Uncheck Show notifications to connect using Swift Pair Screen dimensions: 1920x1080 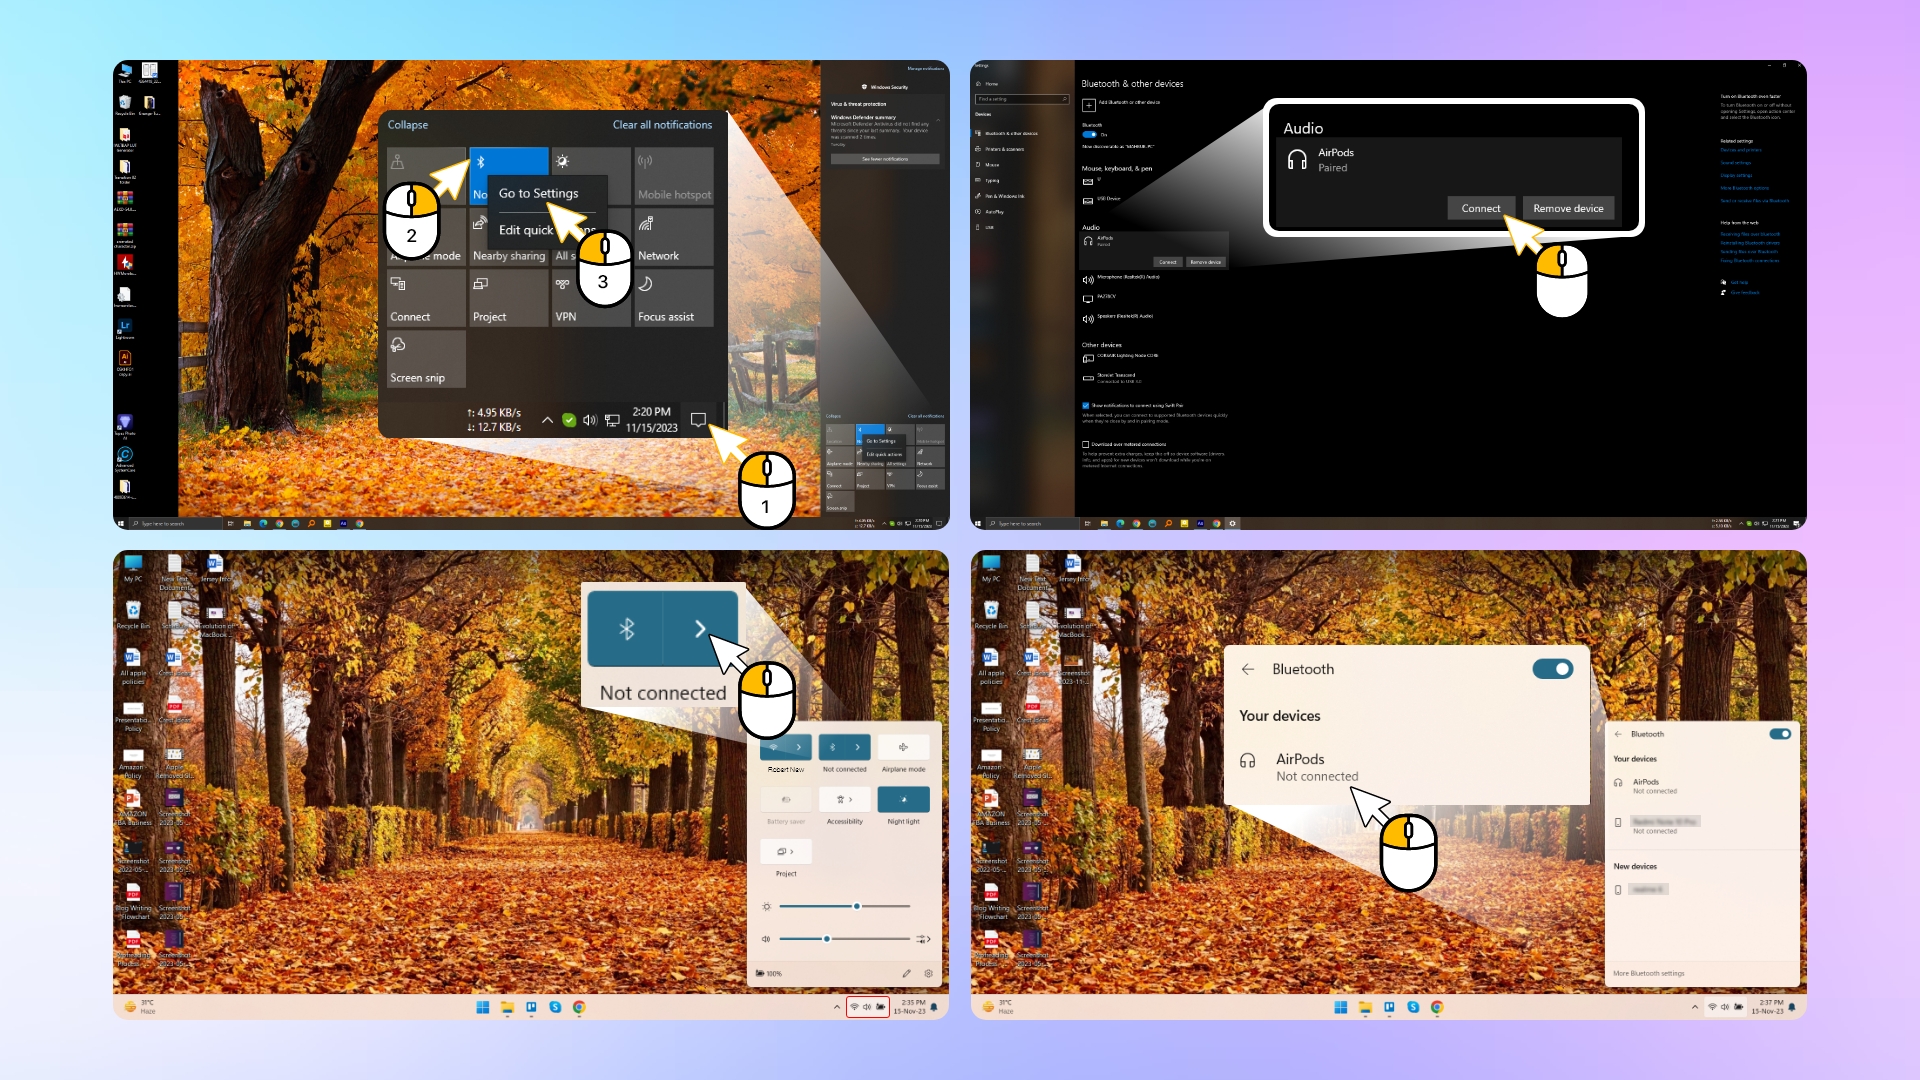1085,406
